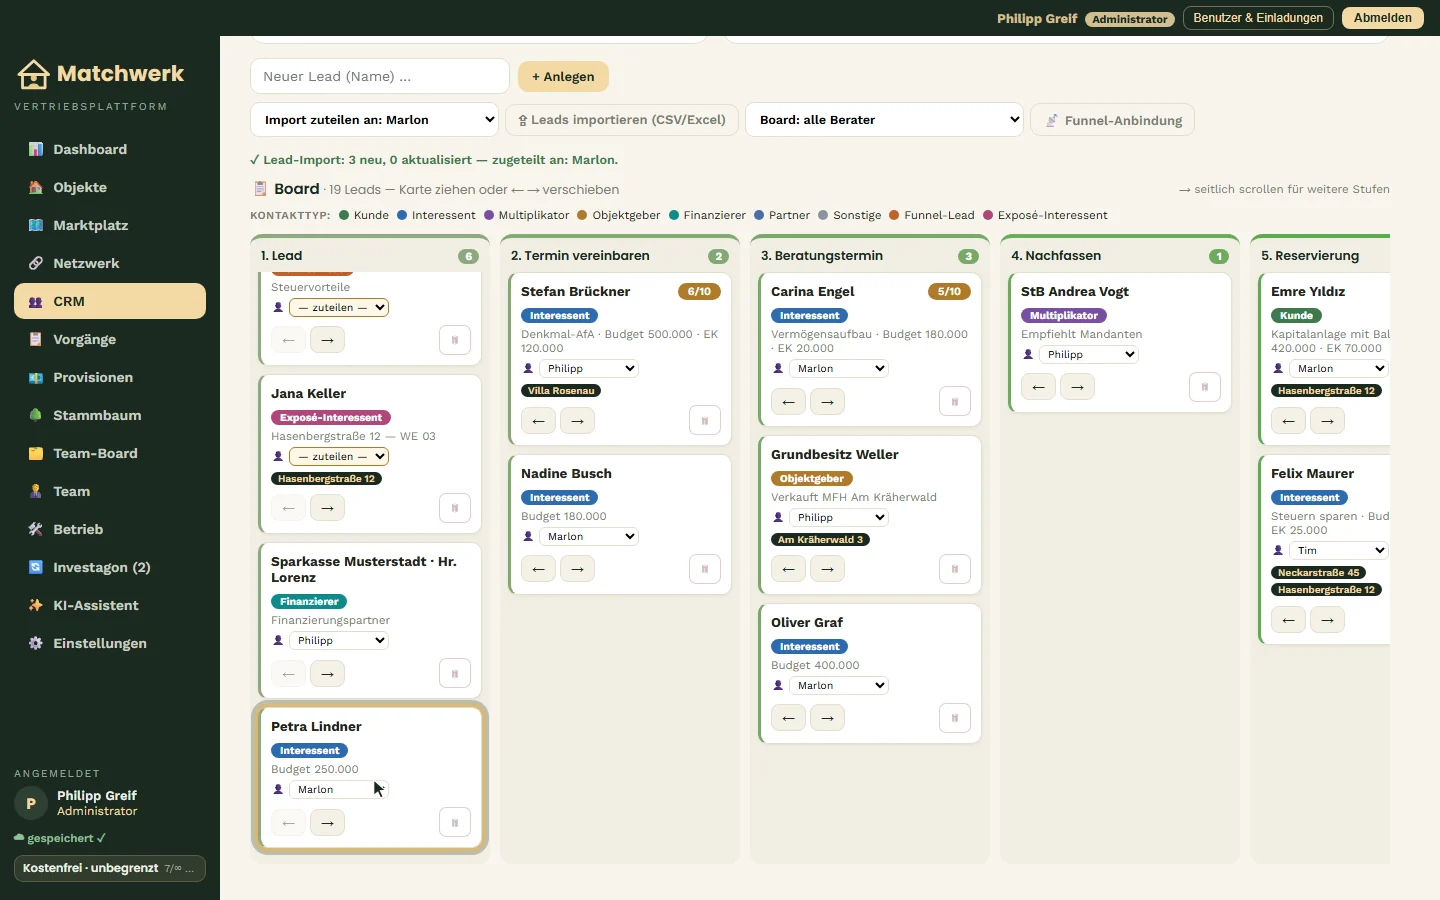Image resolution: width=1440 pixels, height=900 pixels.
Task: Click the Kostenfrei · unbegrenzt plan badge
Action: point(110,869)
